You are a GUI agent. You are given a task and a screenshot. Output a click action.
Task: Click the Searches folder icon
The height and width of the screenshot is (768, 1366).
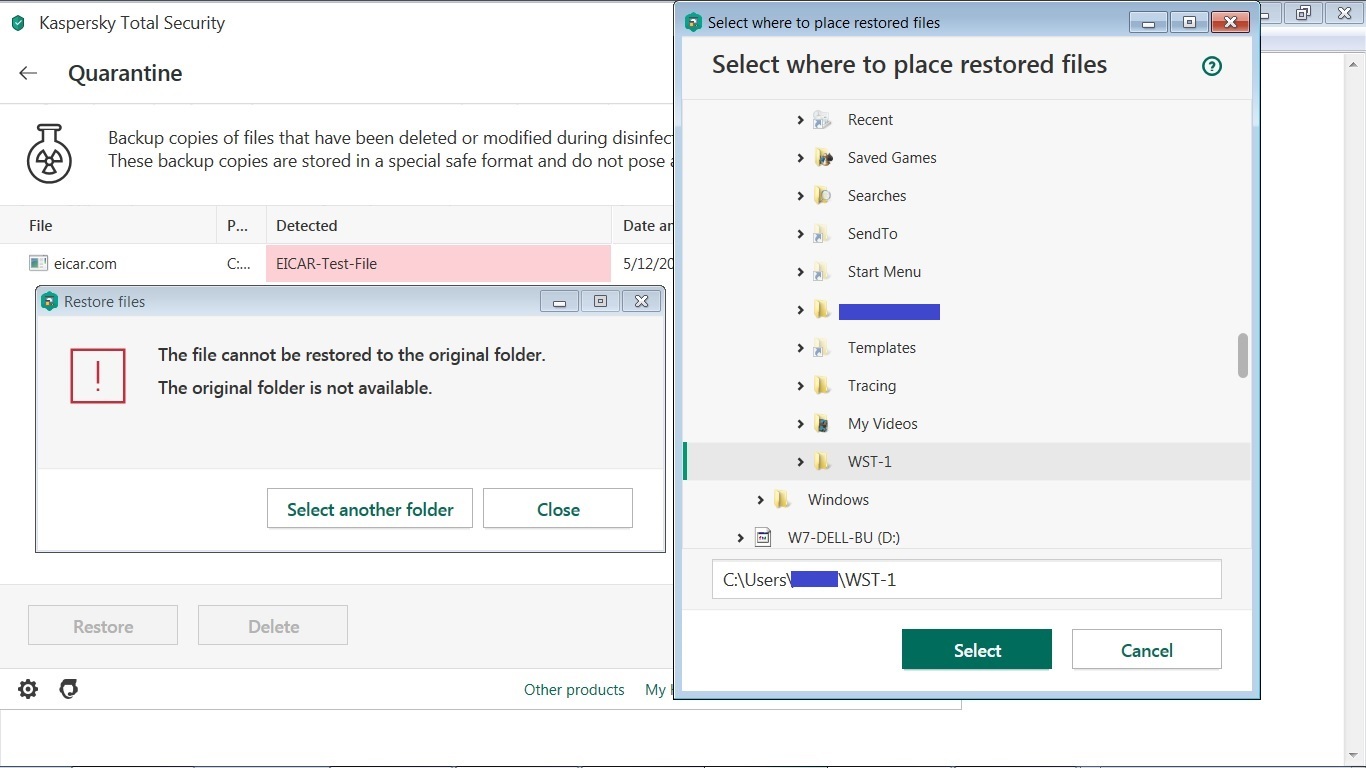(x=822, y=196)
